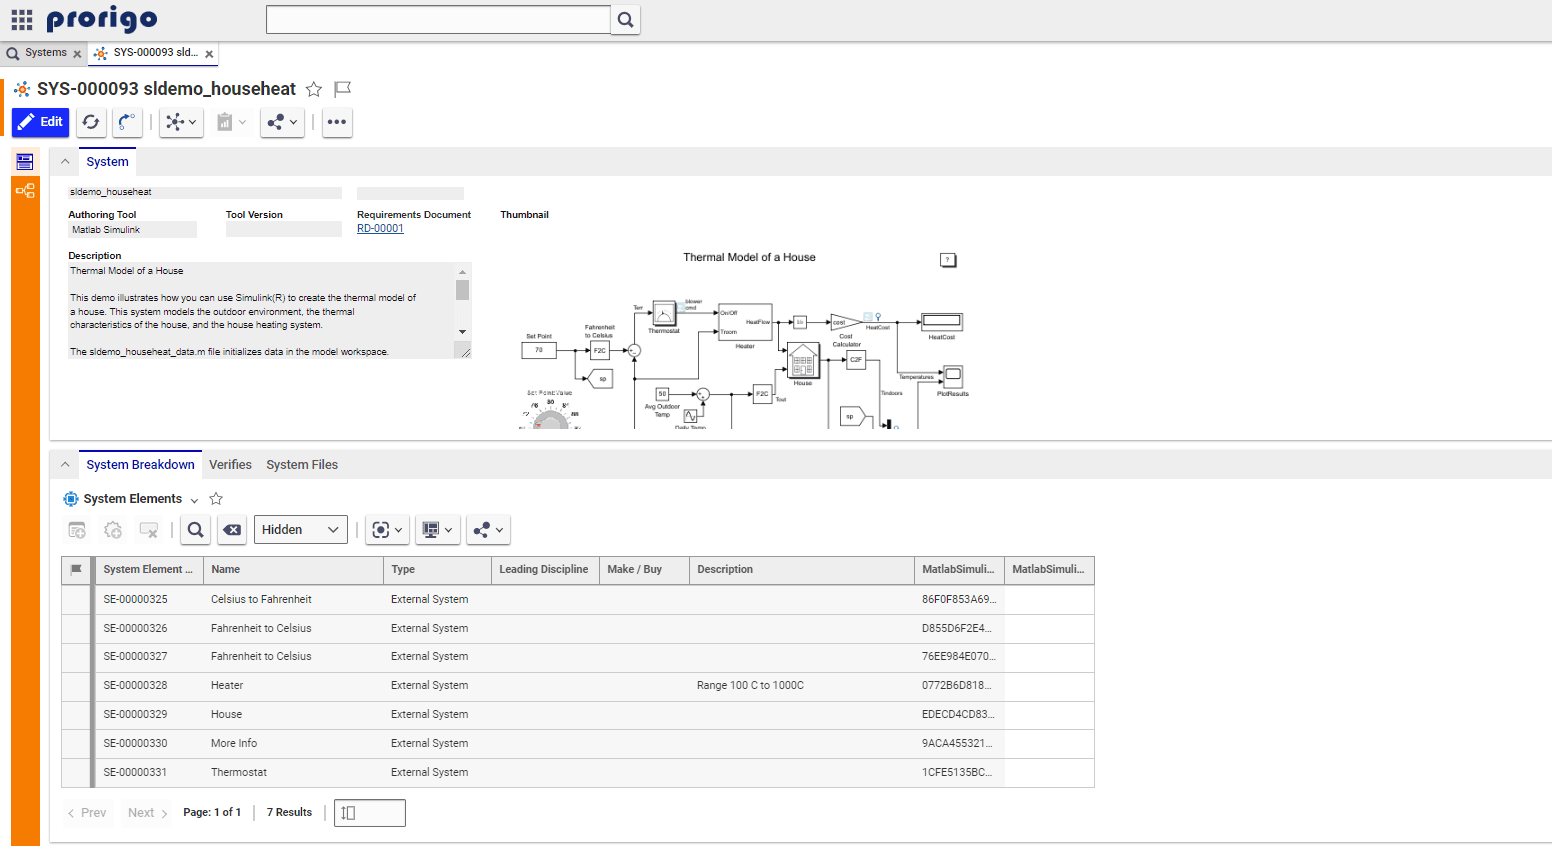Expand the System Elements heading dropdown

pyautogui.click(x=194, y=500)
